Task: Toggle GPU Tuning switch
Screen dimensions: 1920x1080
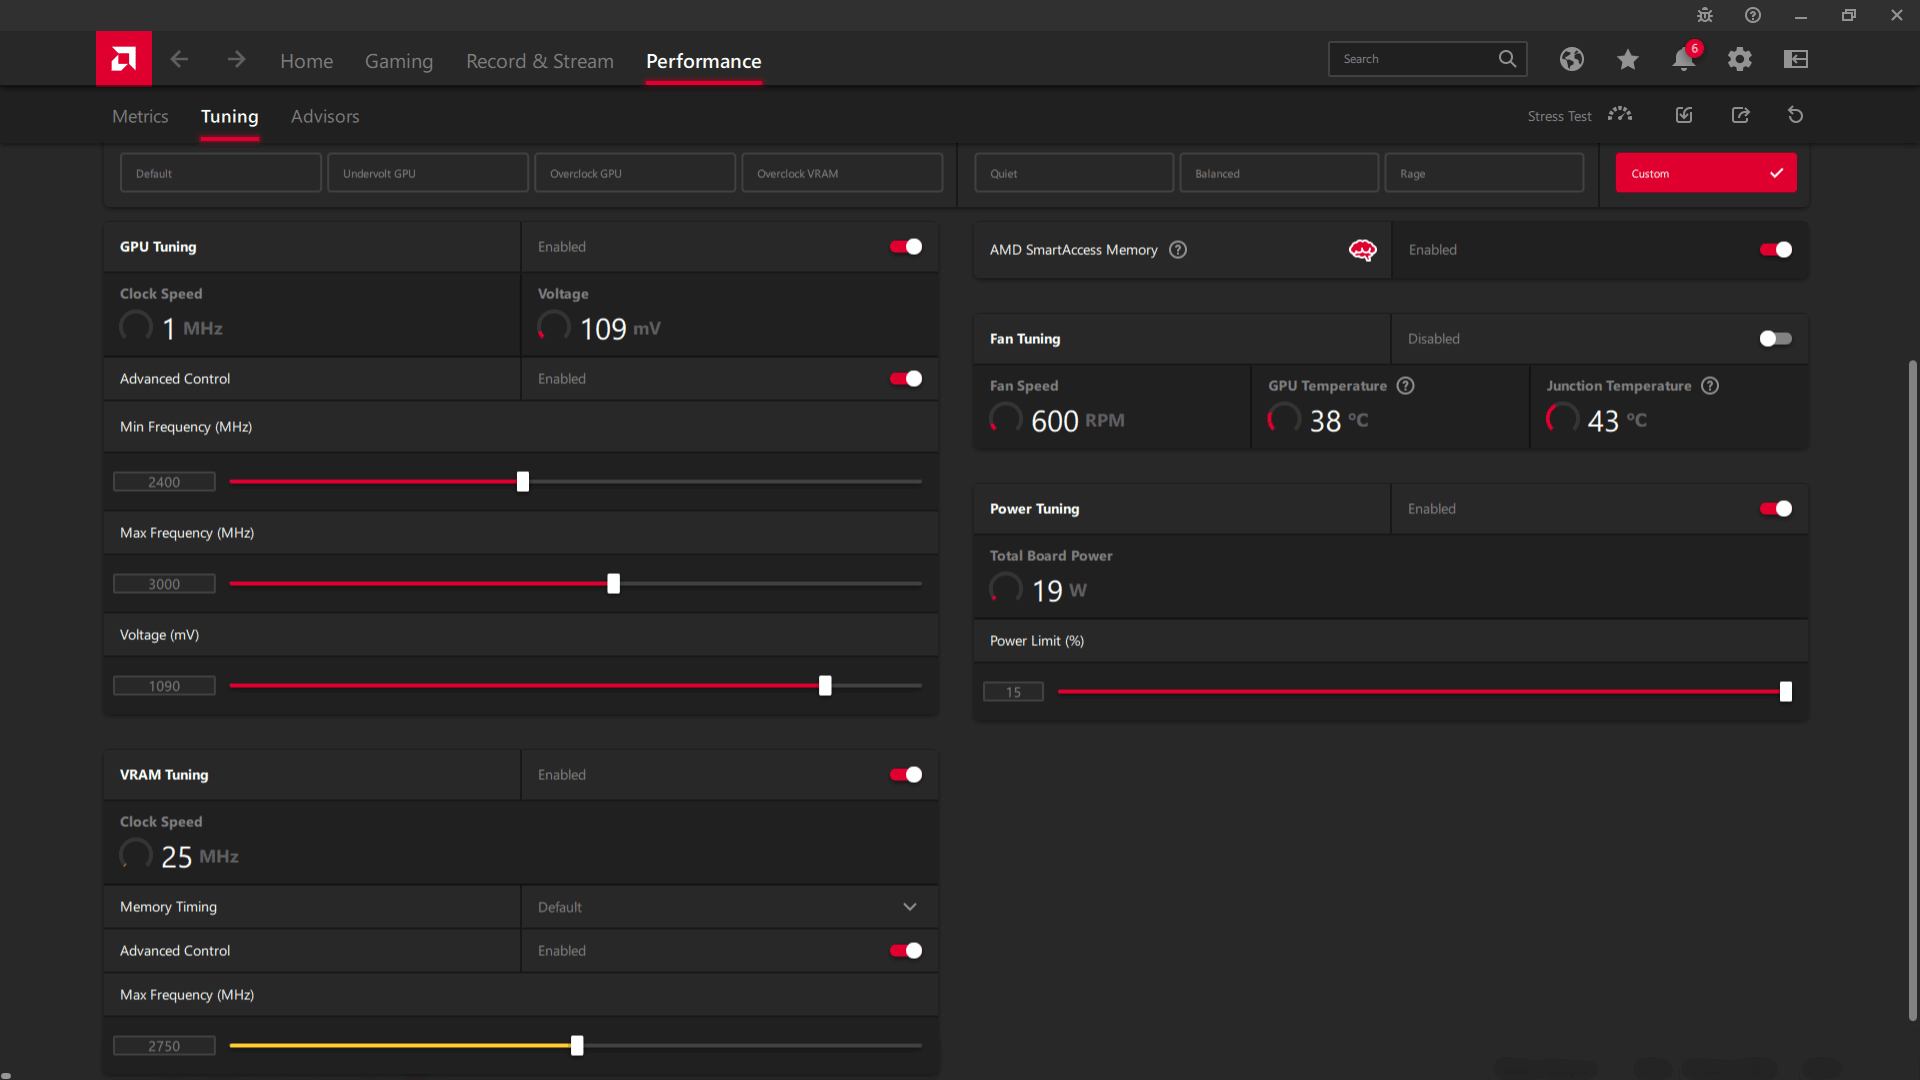Action: coord(906,247)
